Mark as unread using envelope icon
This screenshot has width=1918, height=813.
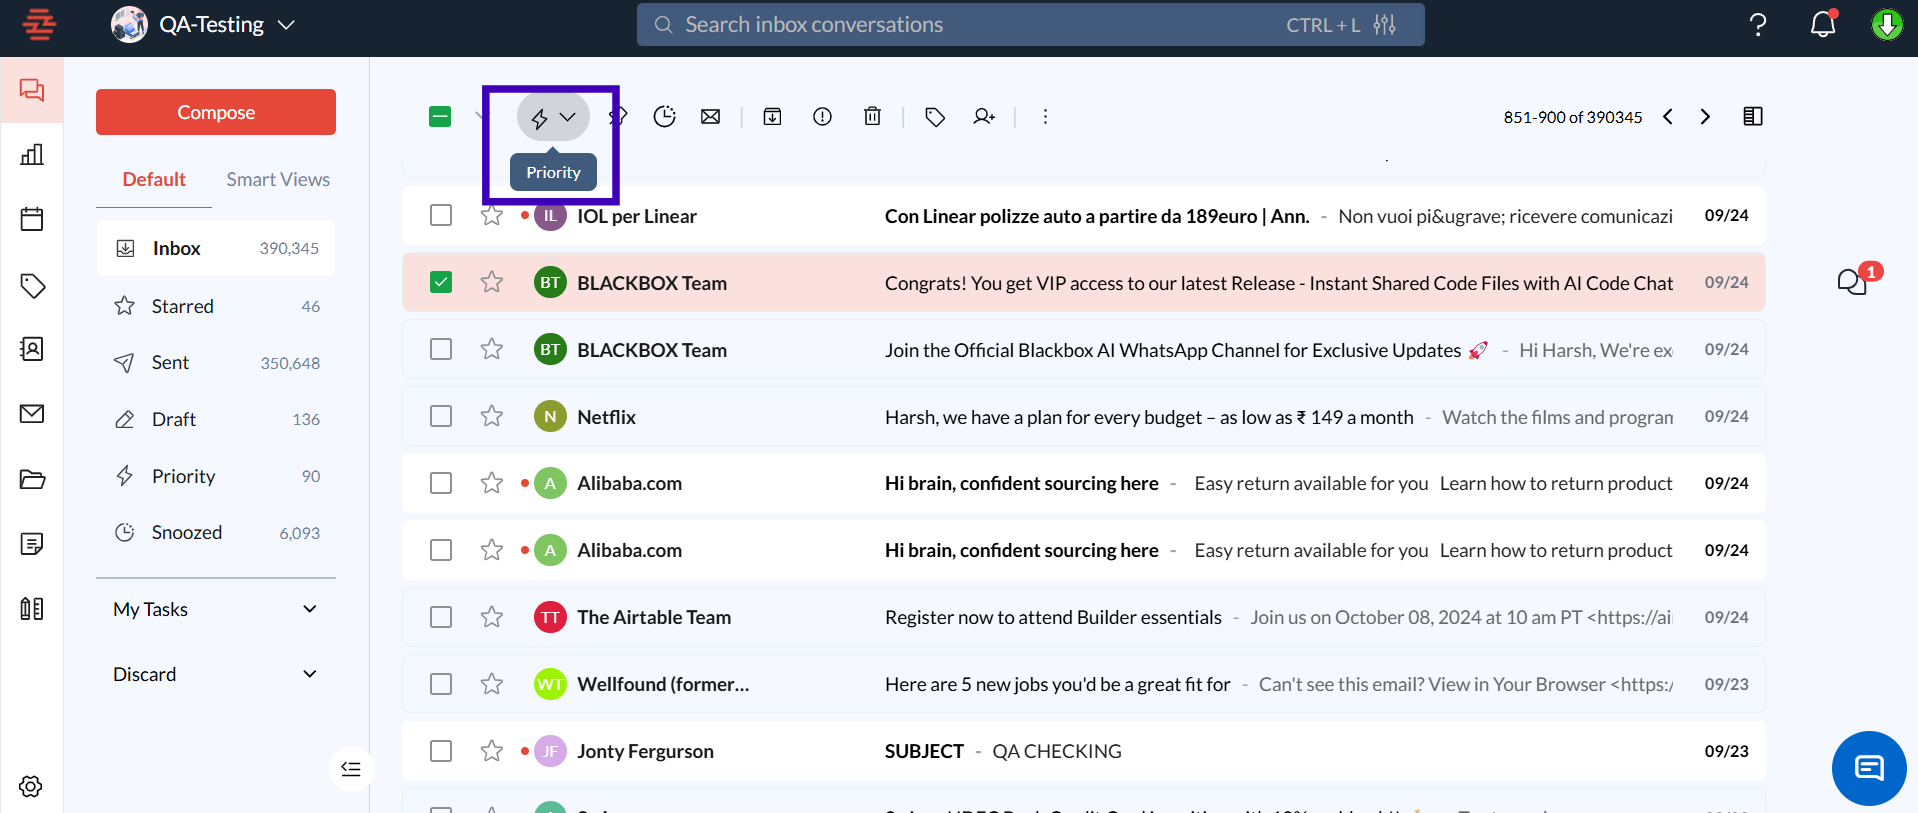coord(710,117)
